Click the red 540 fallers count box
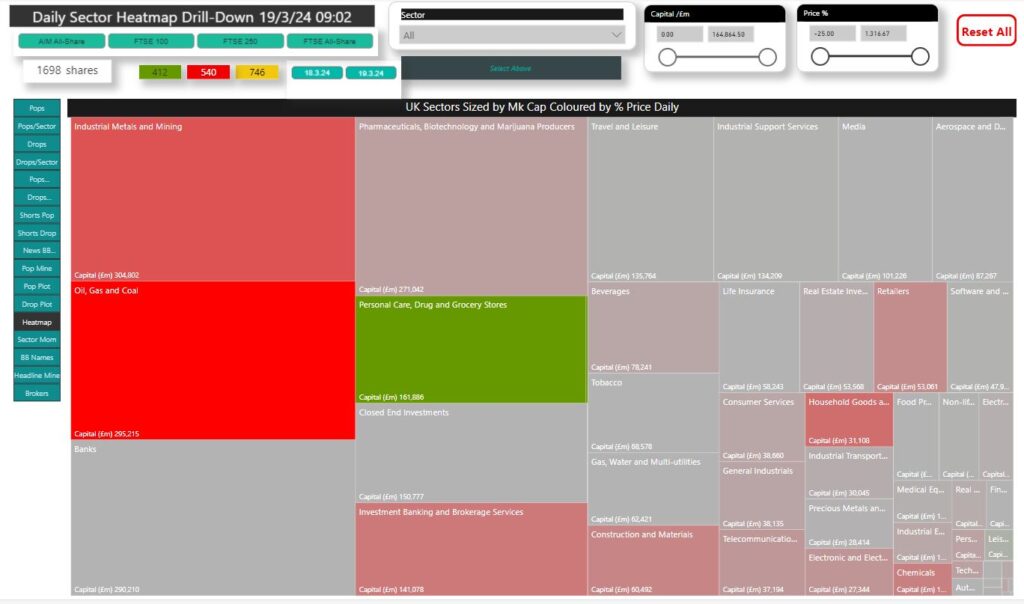1024x604 pixels. [x=208, y=72]
